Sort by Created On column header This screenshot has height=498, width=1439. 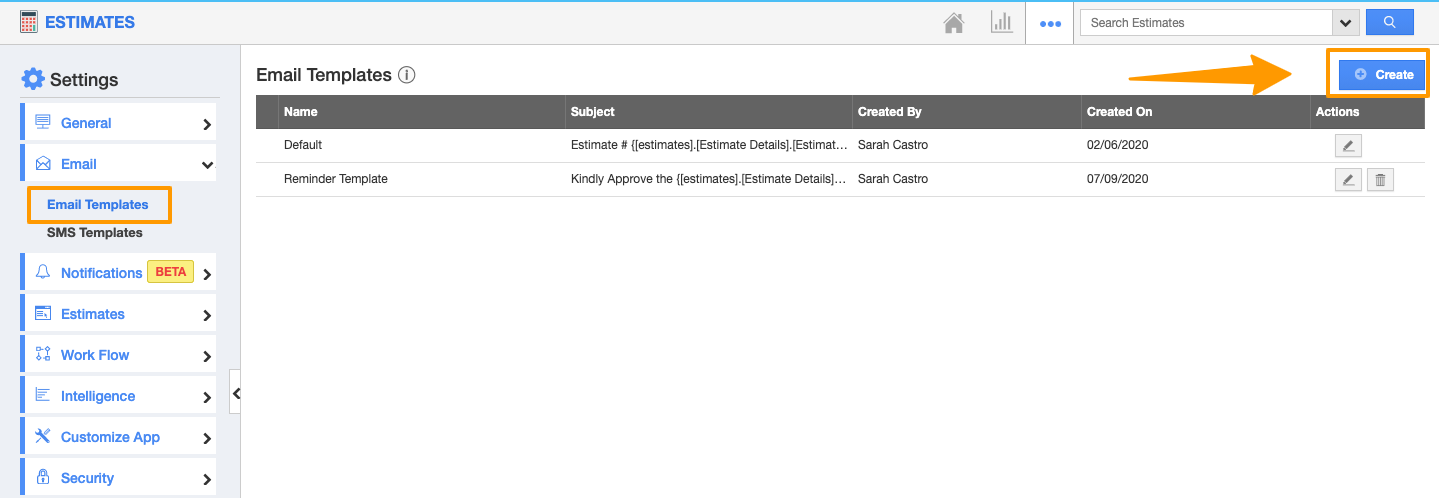point(1120,112)
